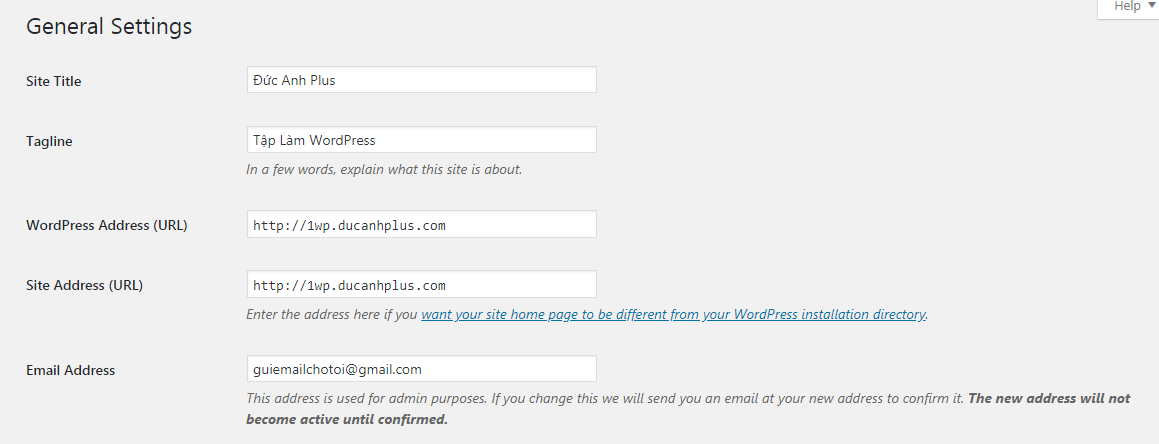Image resolution: width=1159 pixels, height=444 pixels.
Task: Click into the Site Title field
Action: point(421,80)
